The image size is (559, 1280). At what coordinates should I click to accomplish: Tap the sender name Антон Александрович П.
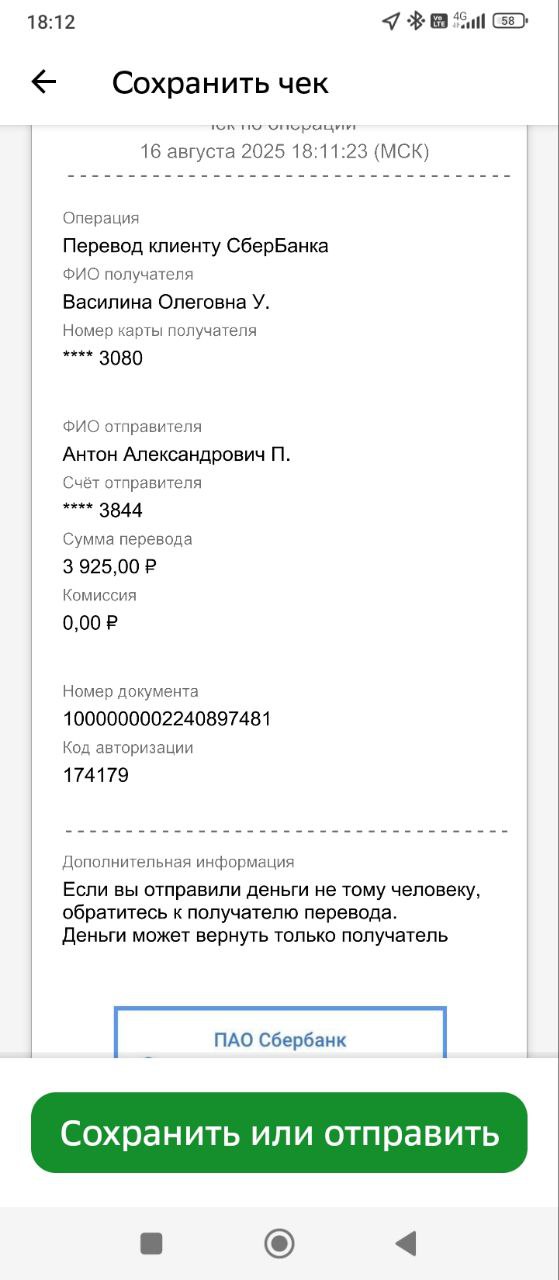pyautogui.click(x=176, y=455)
